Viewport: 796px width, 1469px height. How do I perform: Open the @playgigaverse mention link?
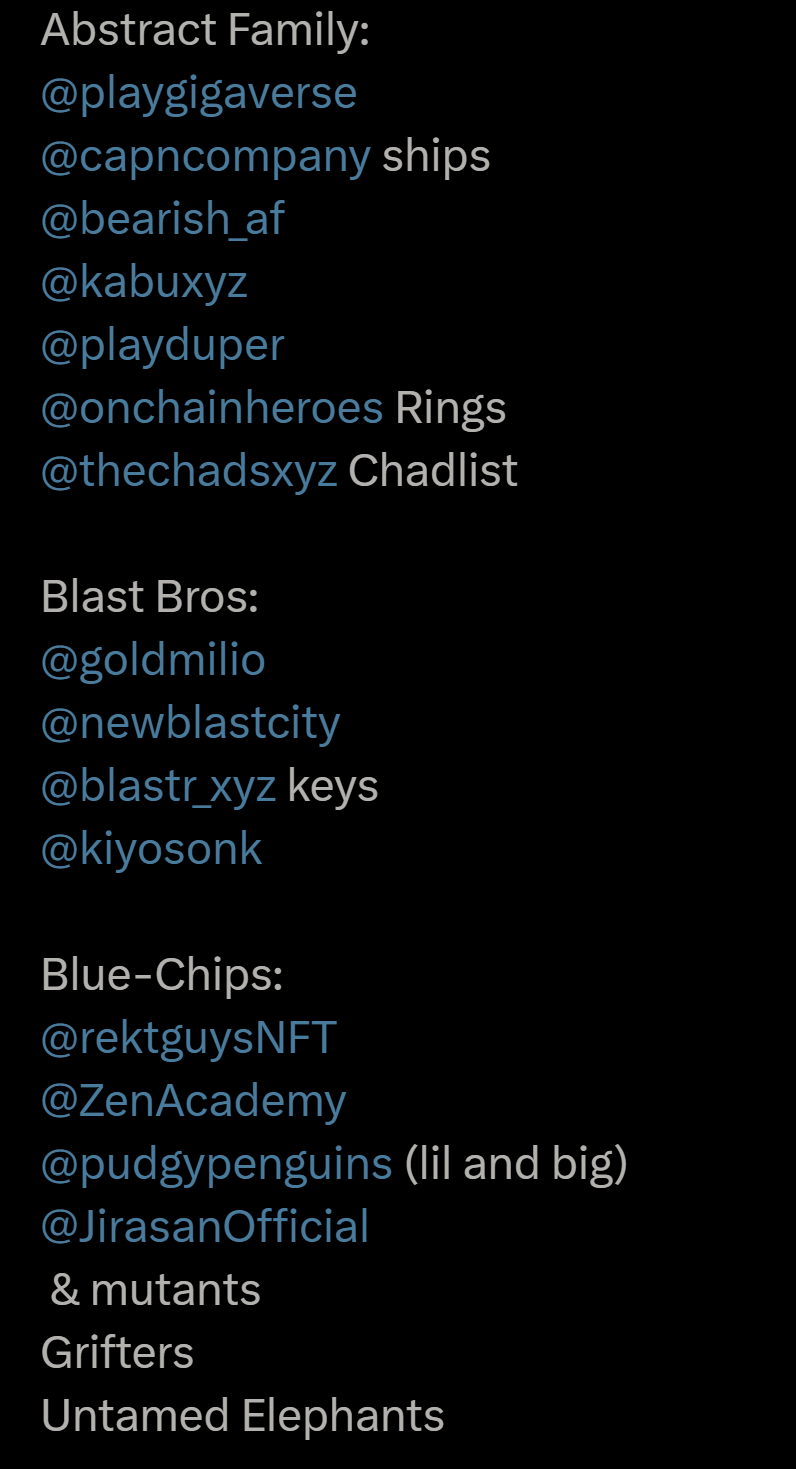coord(198,94)
